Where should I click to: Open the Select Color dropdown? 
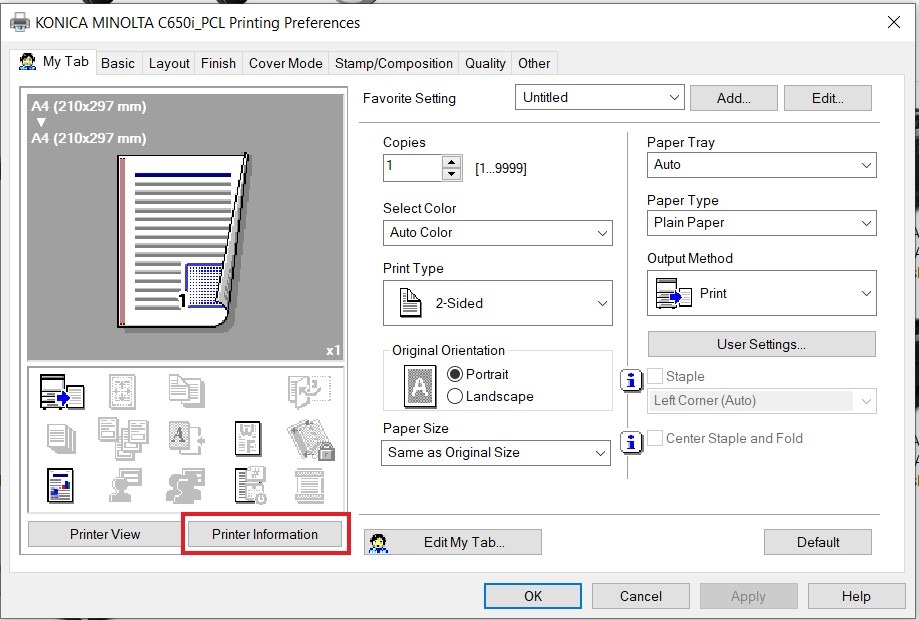[498, 233]
